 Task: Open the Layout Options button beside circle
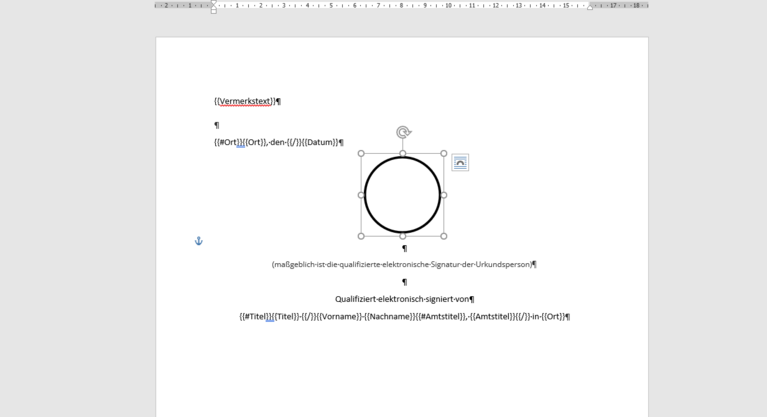click(460, 163)
